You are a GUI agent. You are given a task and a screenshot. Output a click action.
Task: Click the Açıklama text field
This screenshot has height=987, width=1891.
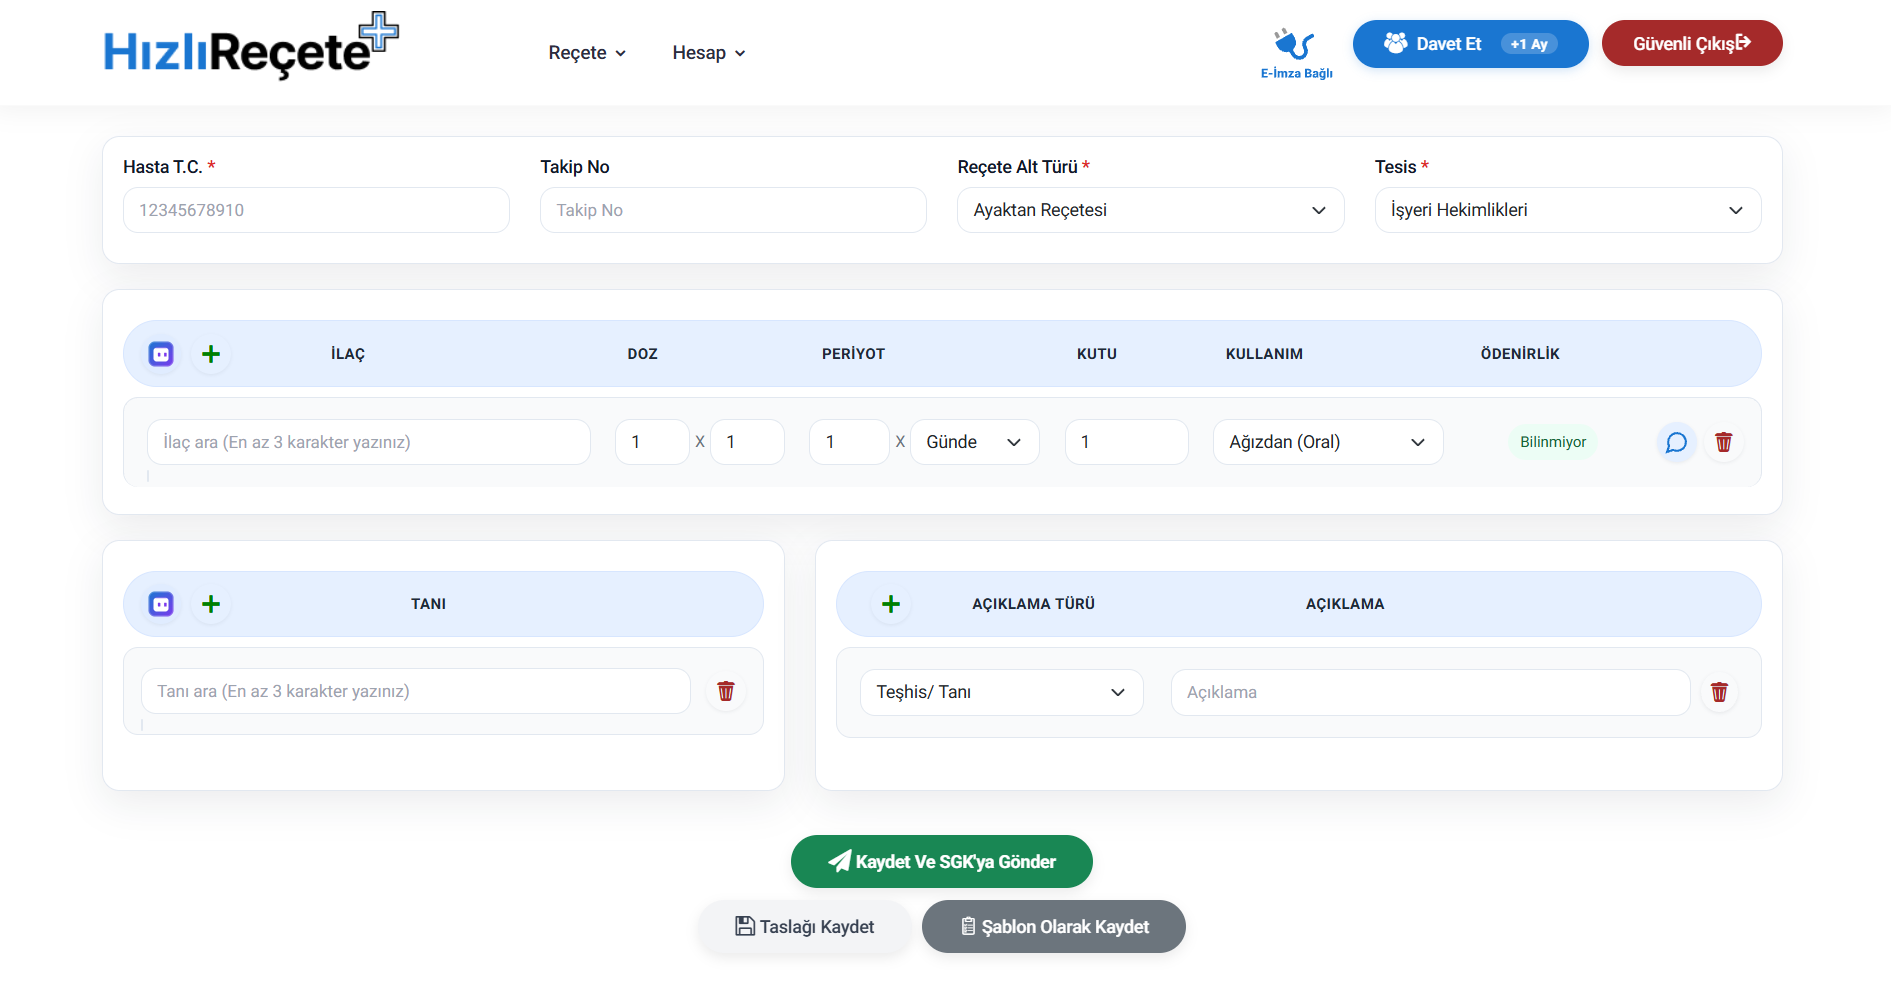pyautogui.click(x=1430, y=692)
